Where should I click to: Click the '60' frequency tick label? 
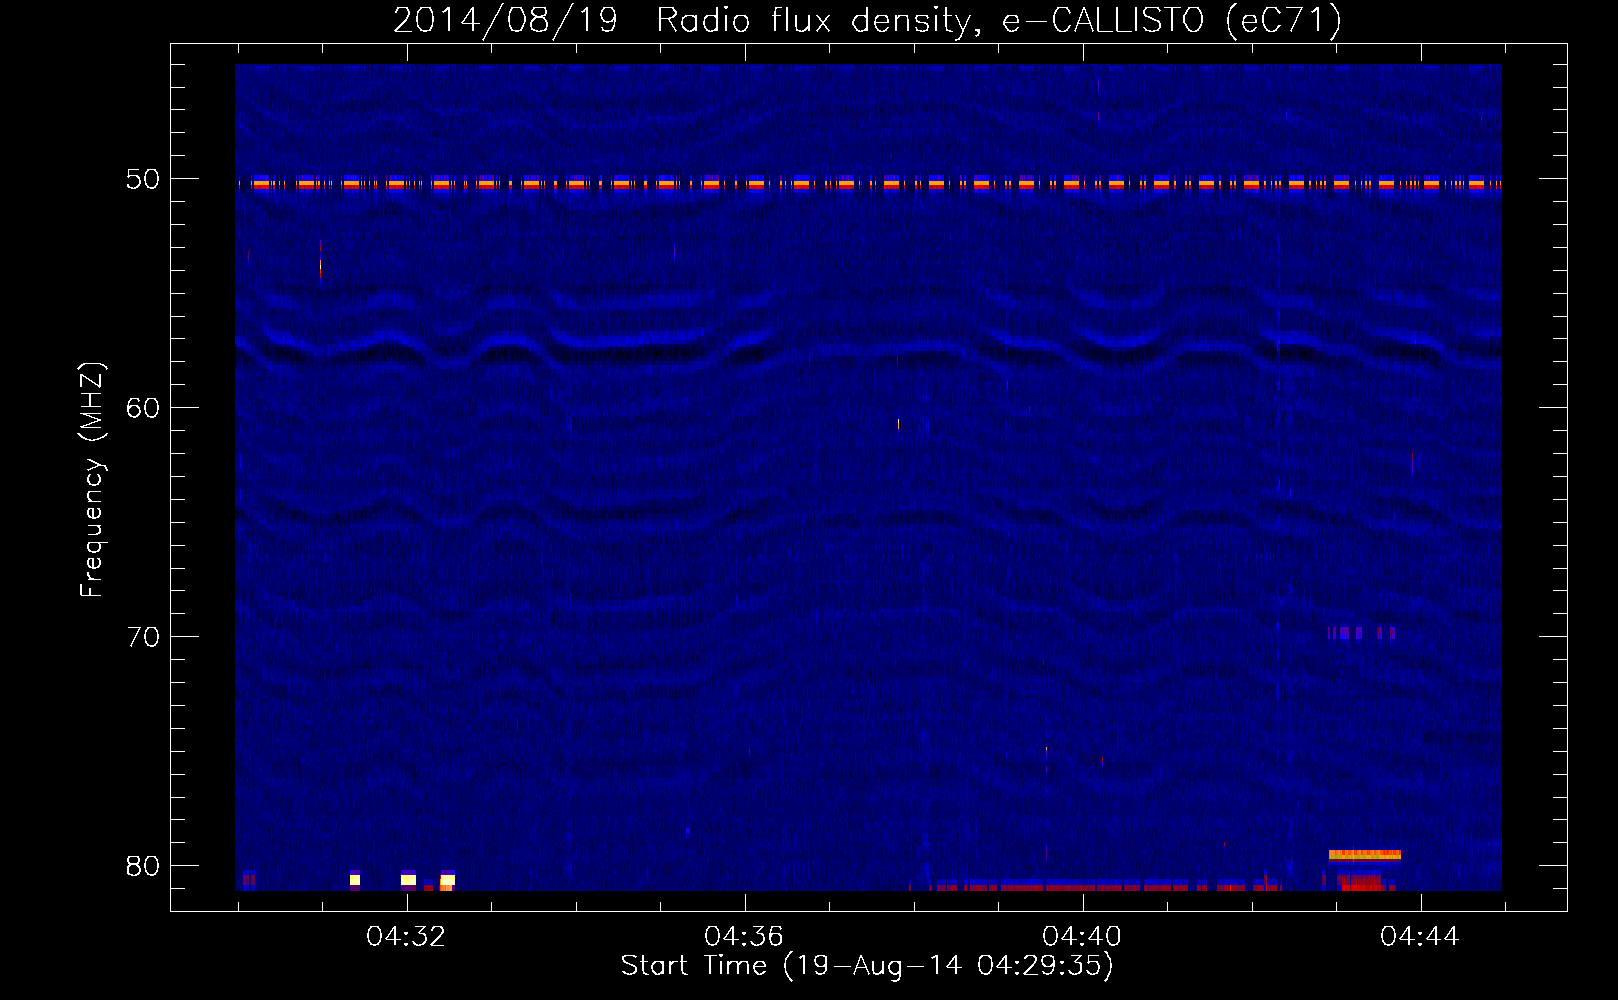pos(143,408)
